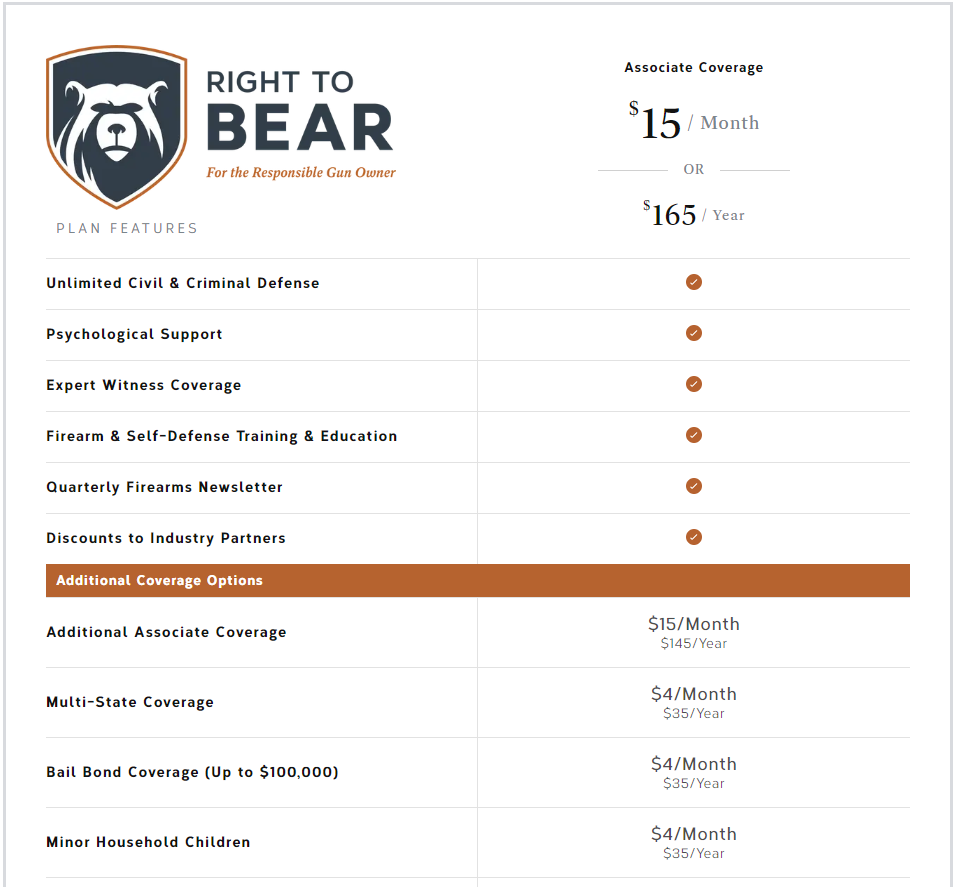This screenshot has width=958, height=887.
Task: Click Additional Associate Coverage $15/Month price
Action: click(693, 624)
